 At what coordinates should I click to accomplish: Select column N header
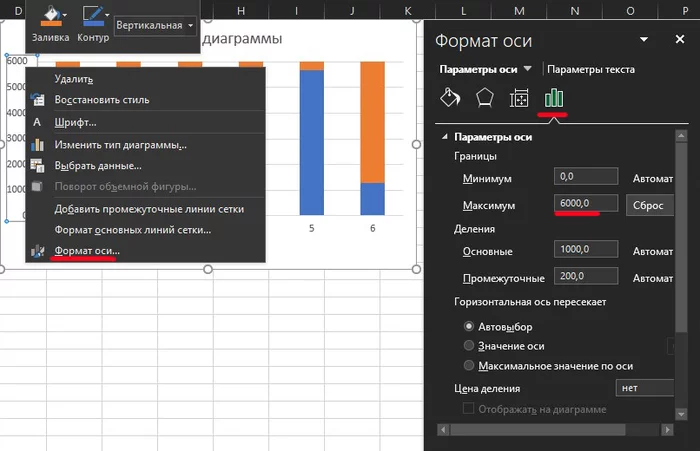pos(575,10)
